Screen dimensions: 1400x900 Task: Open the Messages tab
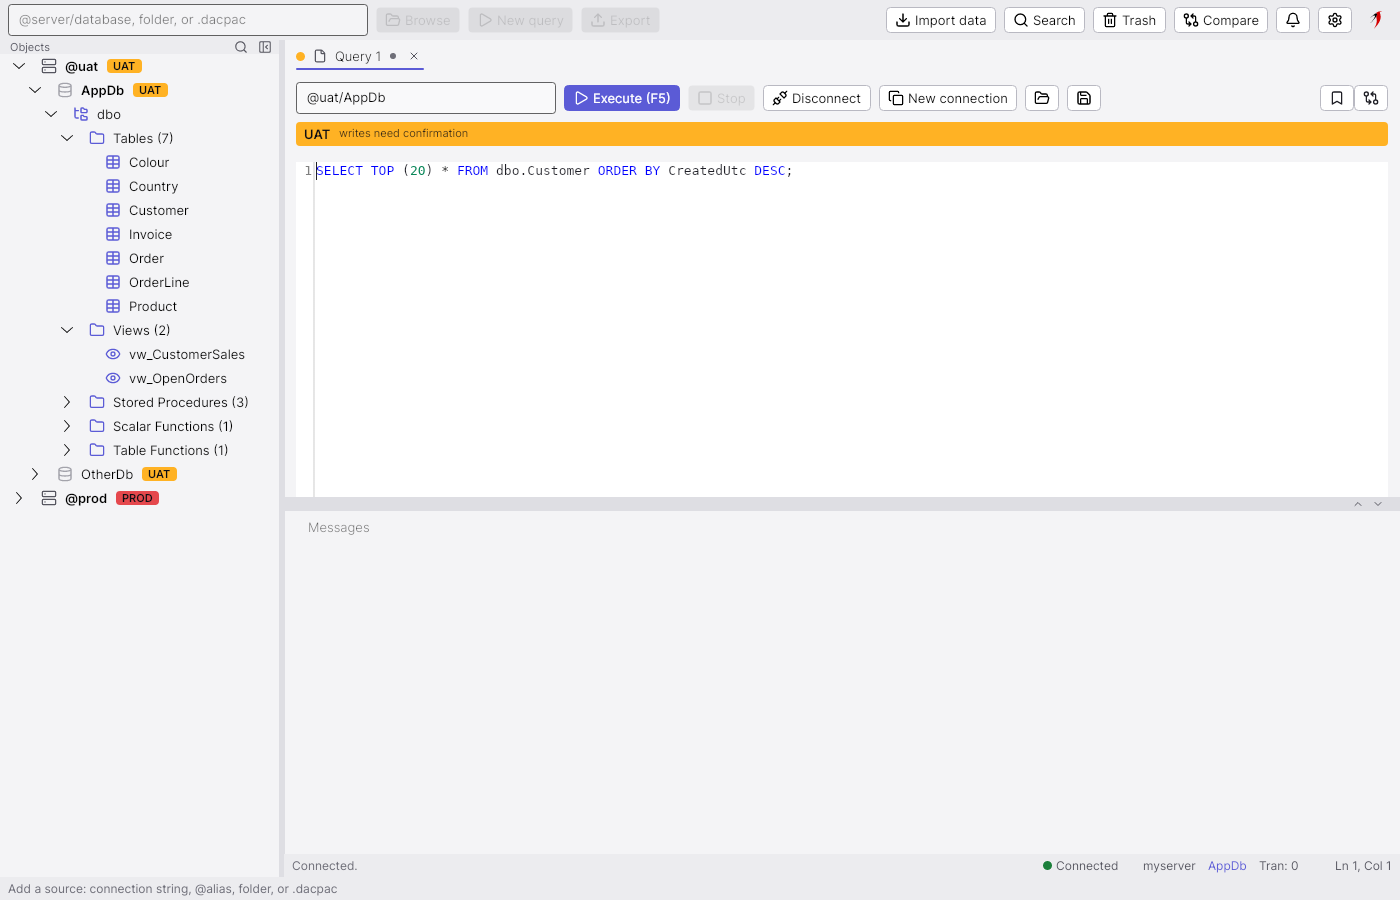click(339, 528)
